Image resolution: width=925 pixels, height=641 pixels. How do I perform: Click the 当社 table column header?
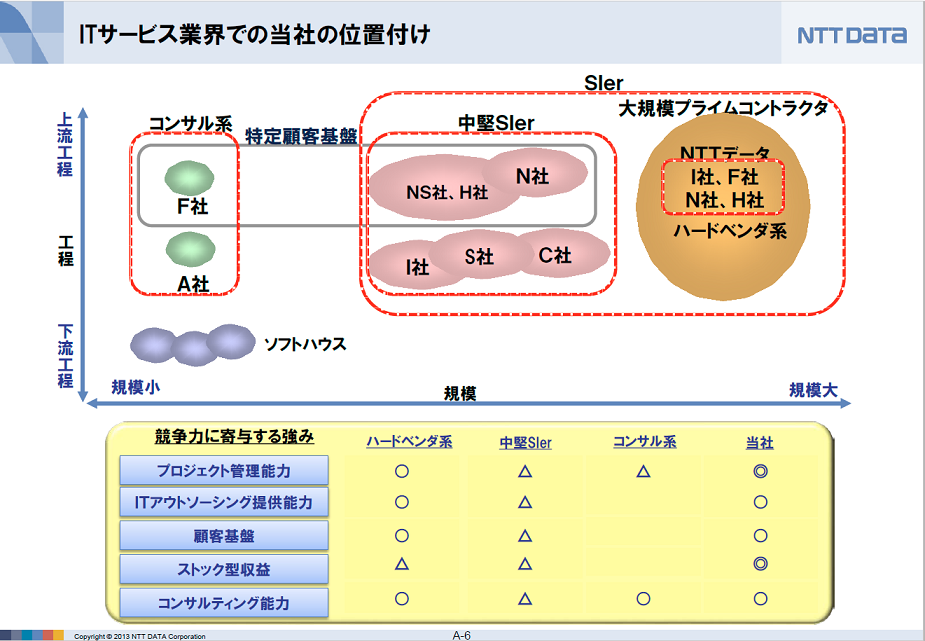pos(760,443)
